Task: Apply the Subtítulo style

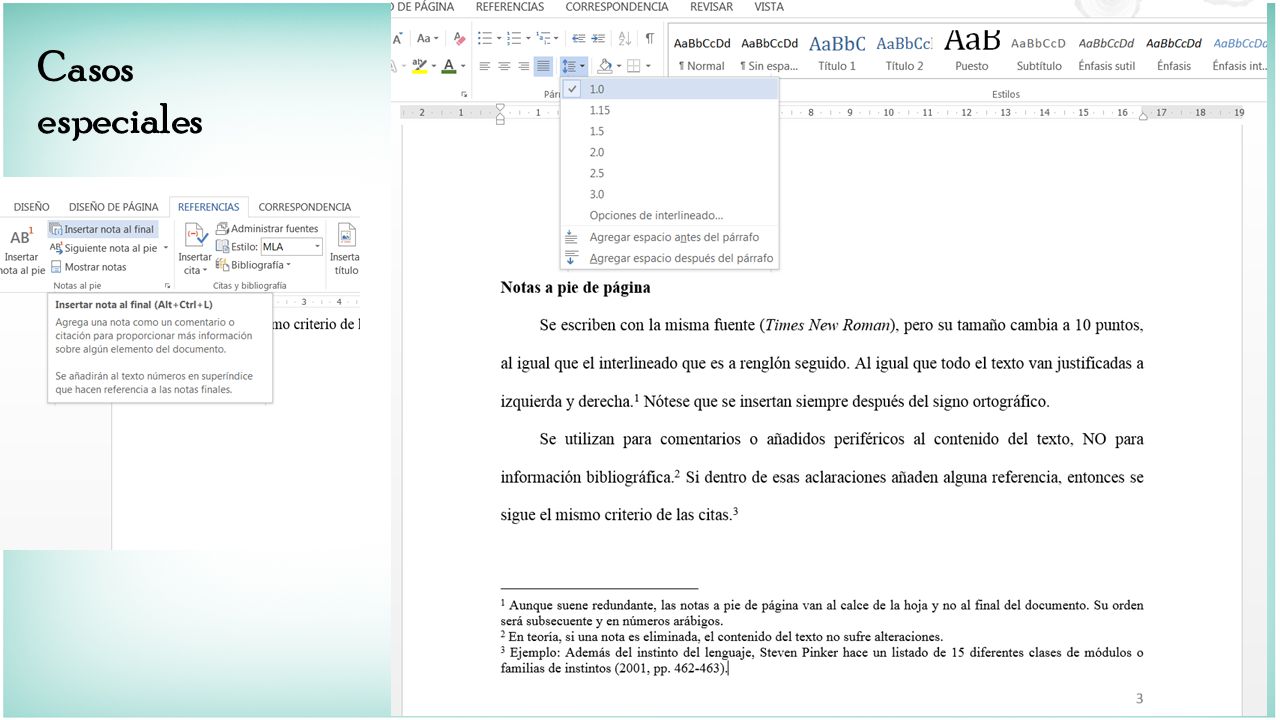Action: click(1039, 53)
